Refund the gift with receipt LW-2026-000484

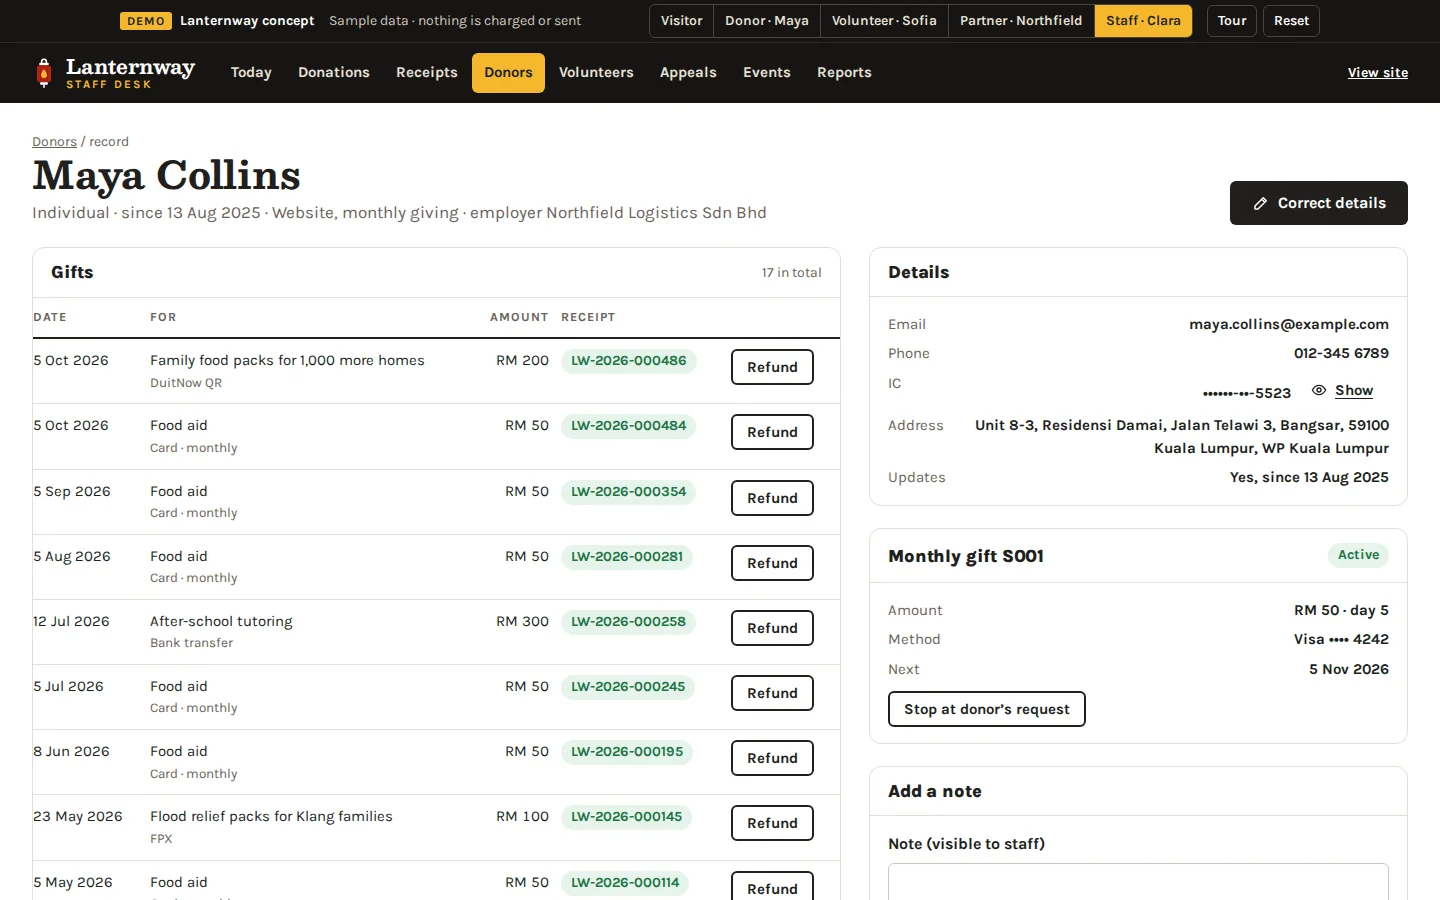[x=772, y=432]
